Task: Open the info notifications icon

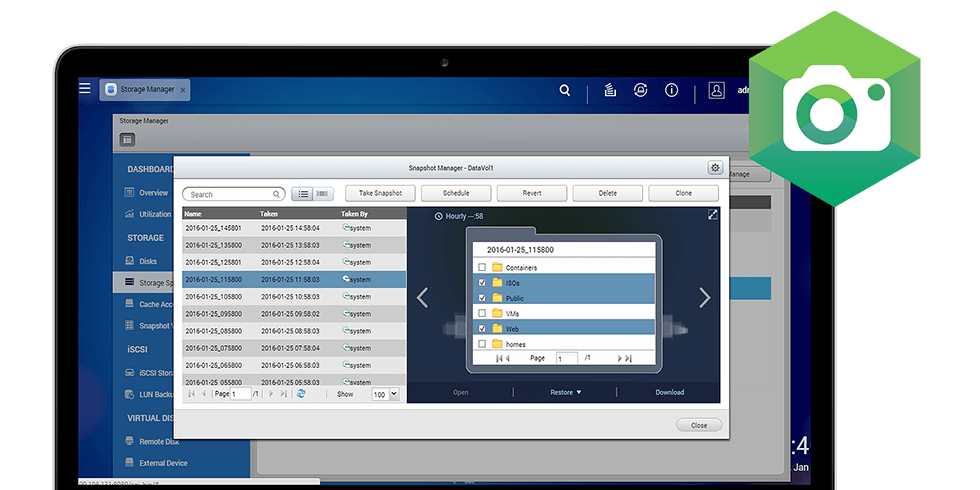Action: point(671,90)
